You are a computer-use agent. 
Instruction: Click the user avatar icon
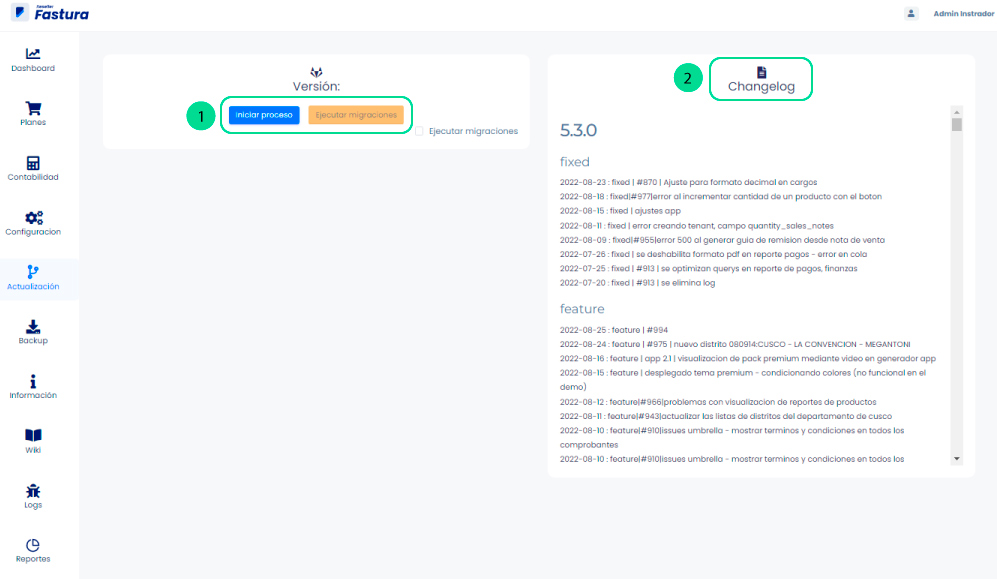(x=911, y=14)
